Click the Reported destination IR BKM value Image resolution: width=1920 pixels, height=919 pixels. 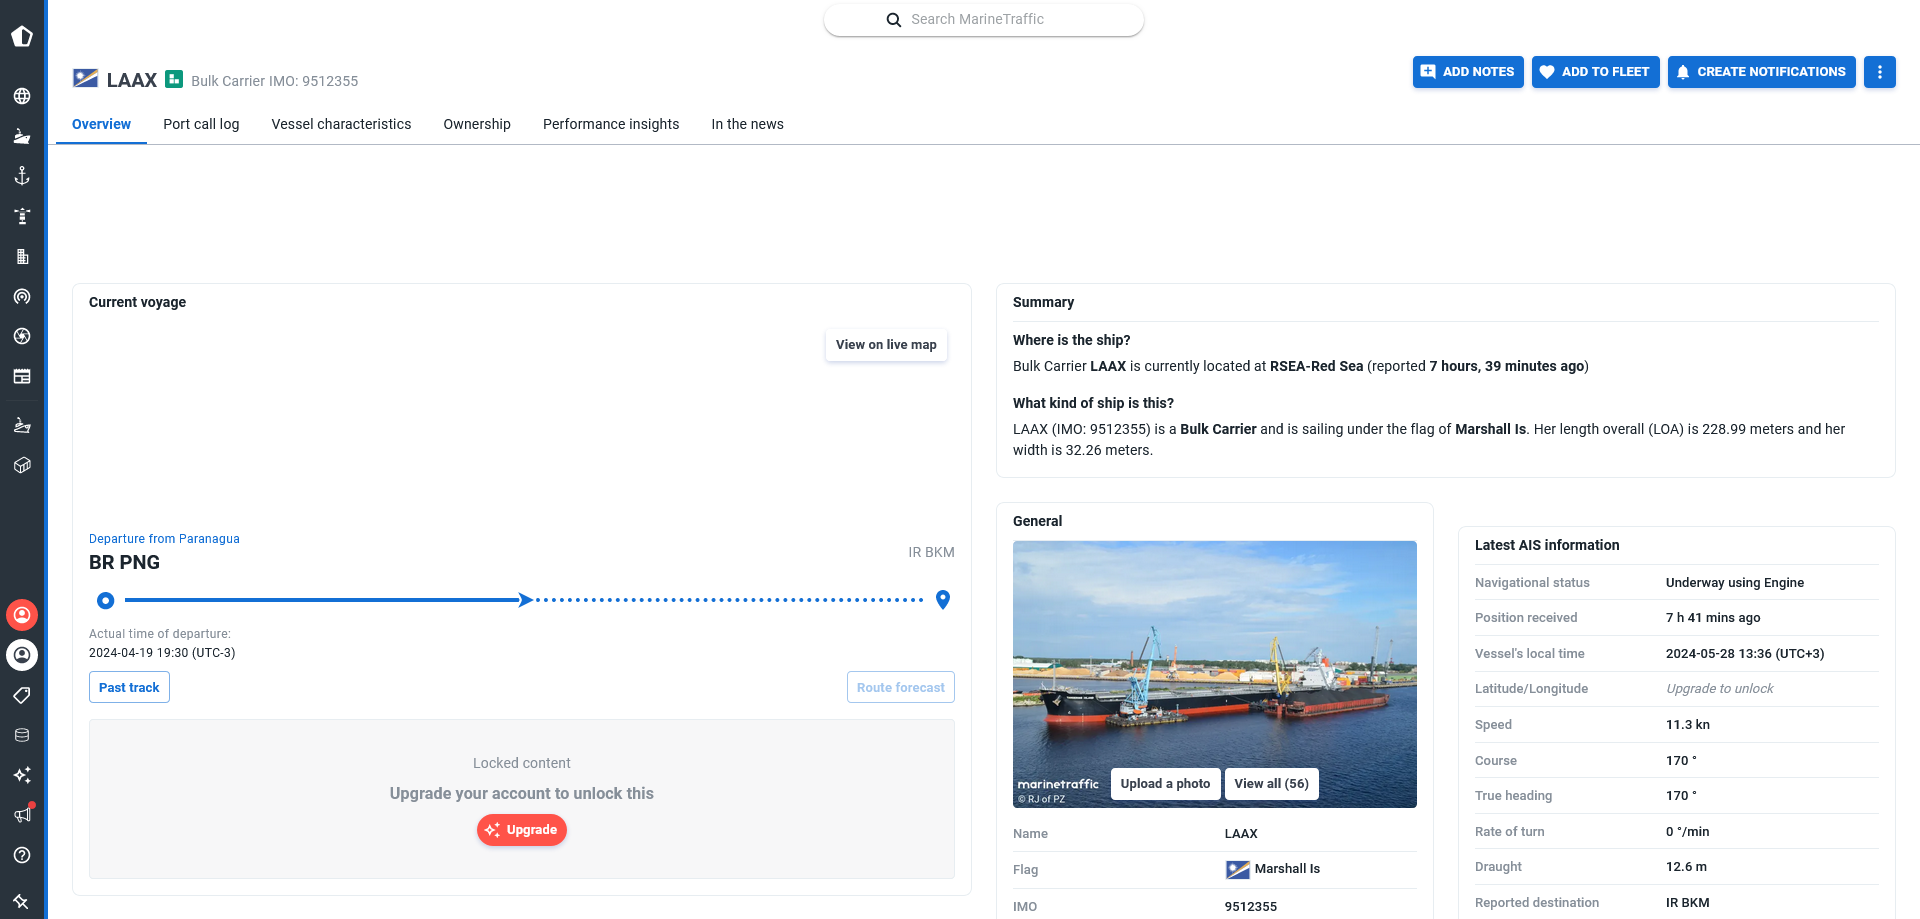[x=1687, y=903]
